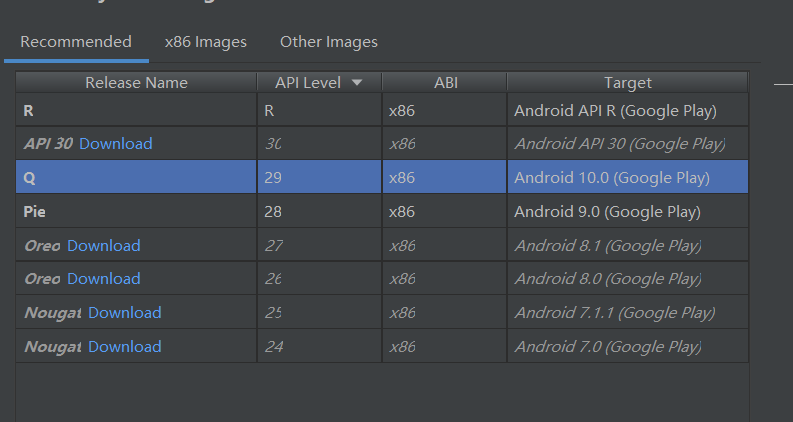Image resolution: width=793 pixels, height=422 pixels.
Task: Toggle the API Level sort arrow
Action: pyautogui.click(x=357, y=82)
